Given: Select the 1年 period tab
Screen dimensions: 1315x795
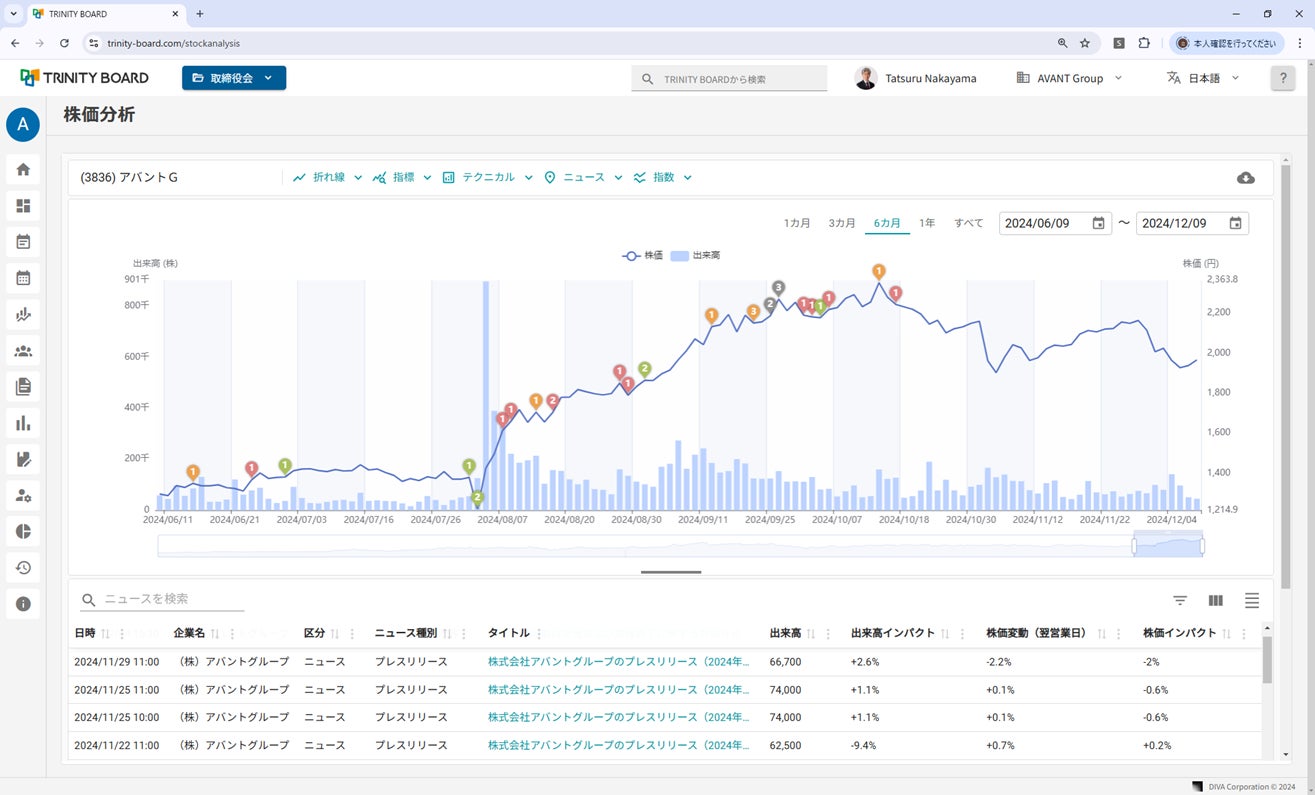Looking at the screenshot, I should pyautogui.click(x=927, y=223).
